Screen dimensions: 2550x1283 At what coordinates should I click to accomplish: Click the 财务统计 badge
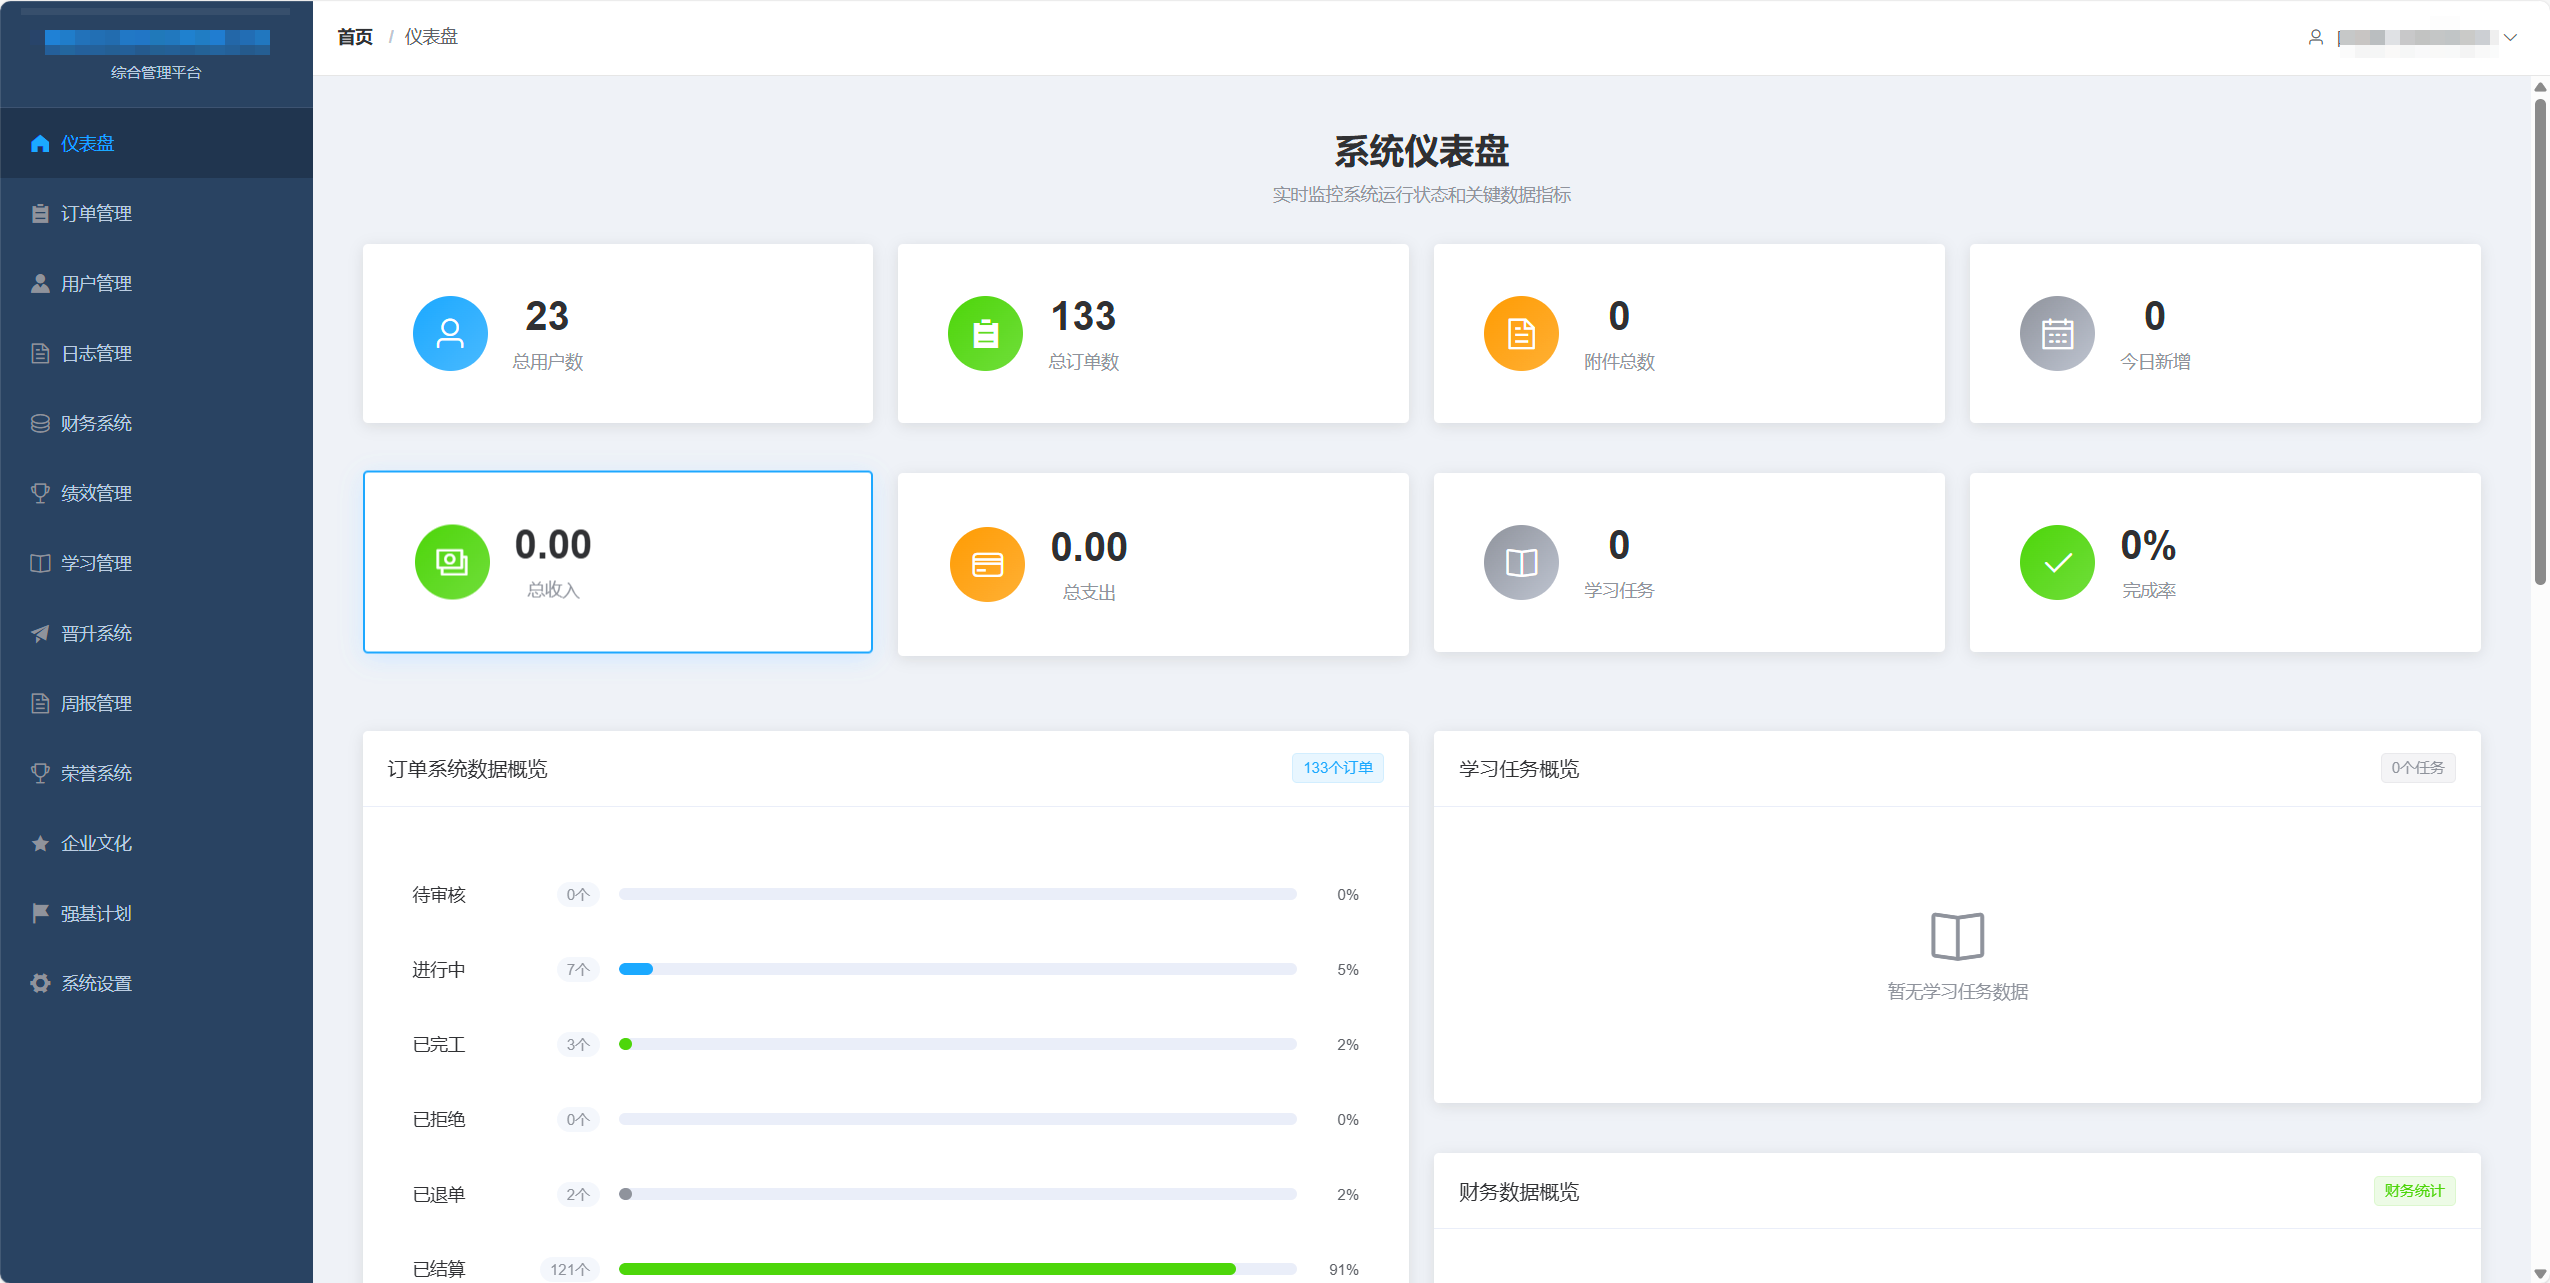click(2414, 1191)
